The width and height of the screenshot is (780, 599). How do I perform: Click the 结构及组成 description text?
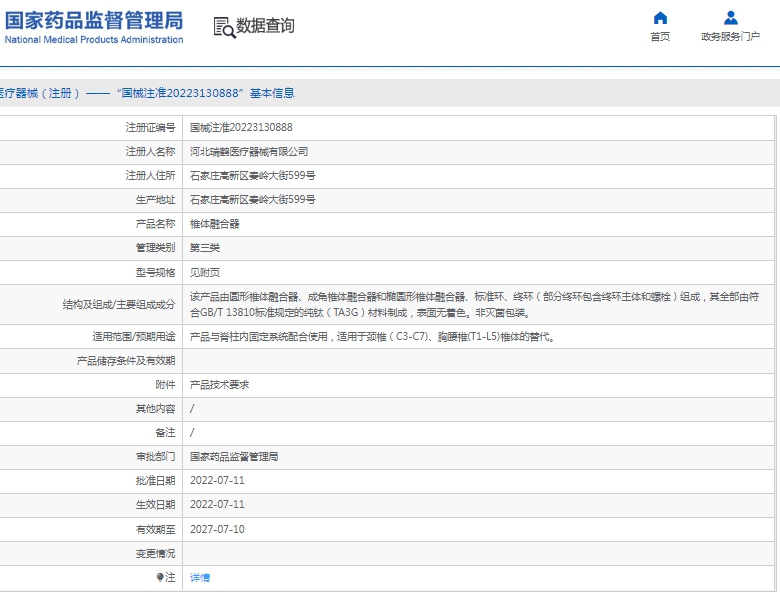pos(474,304)
